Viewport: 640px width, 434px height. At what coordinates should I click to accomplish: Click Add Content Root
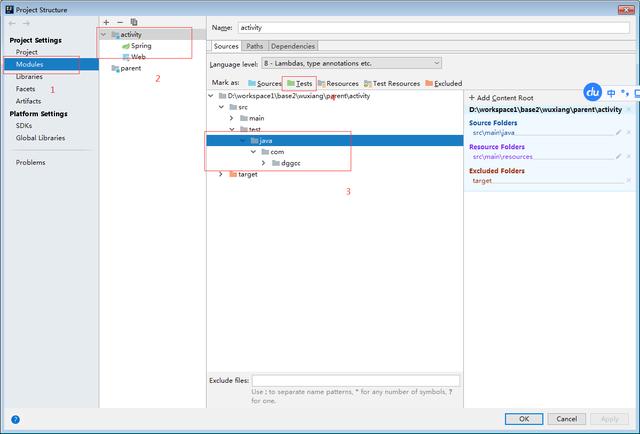501,98
